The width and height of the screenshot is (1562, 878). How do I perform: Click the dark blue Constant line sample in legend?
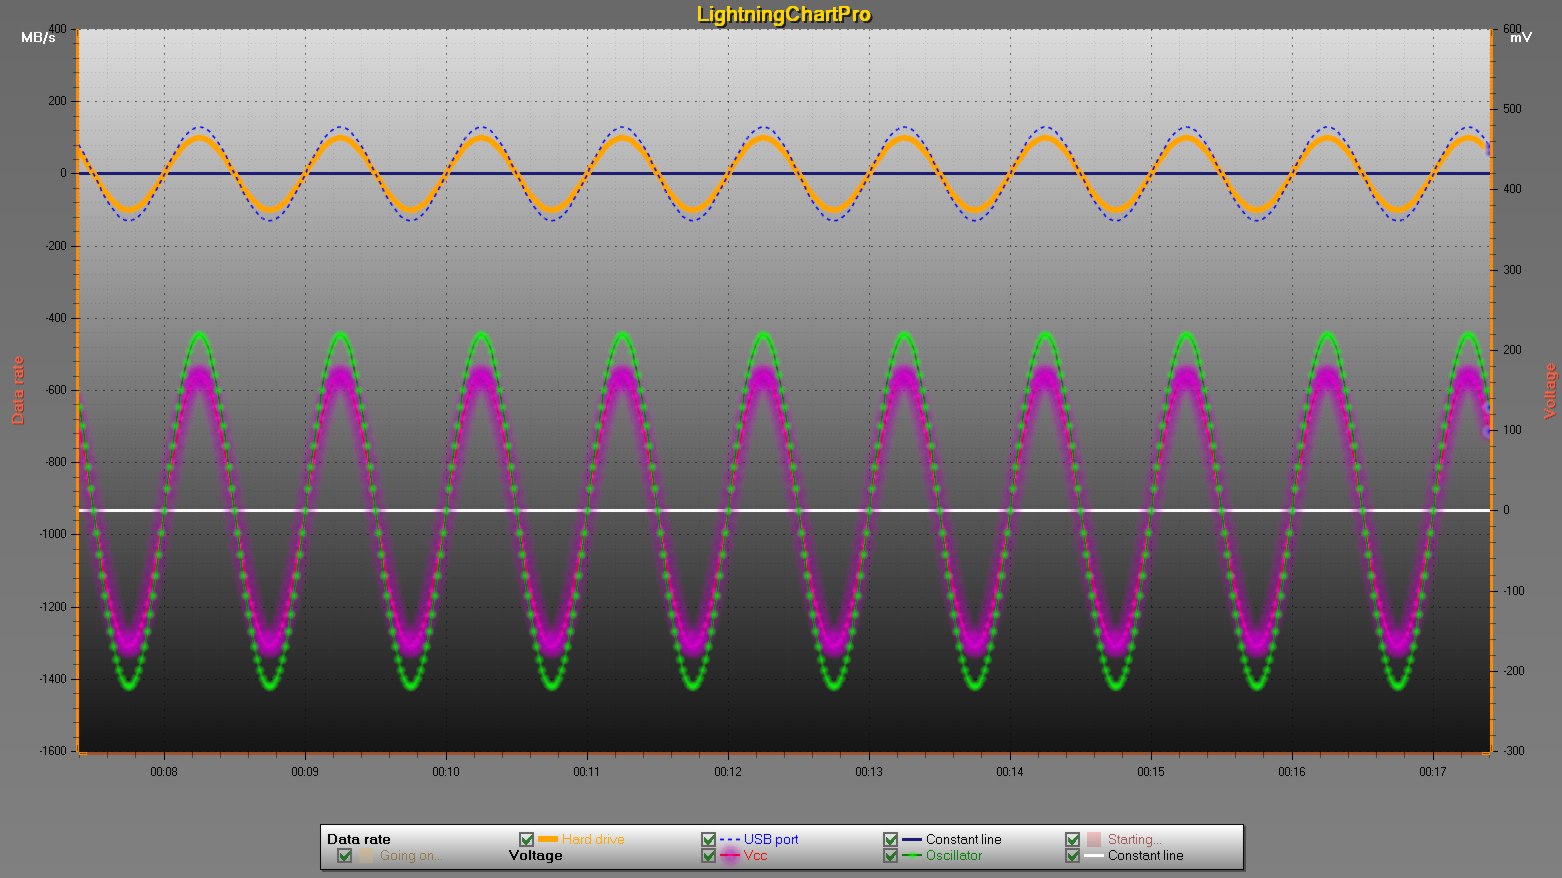[x=912, y=839]
